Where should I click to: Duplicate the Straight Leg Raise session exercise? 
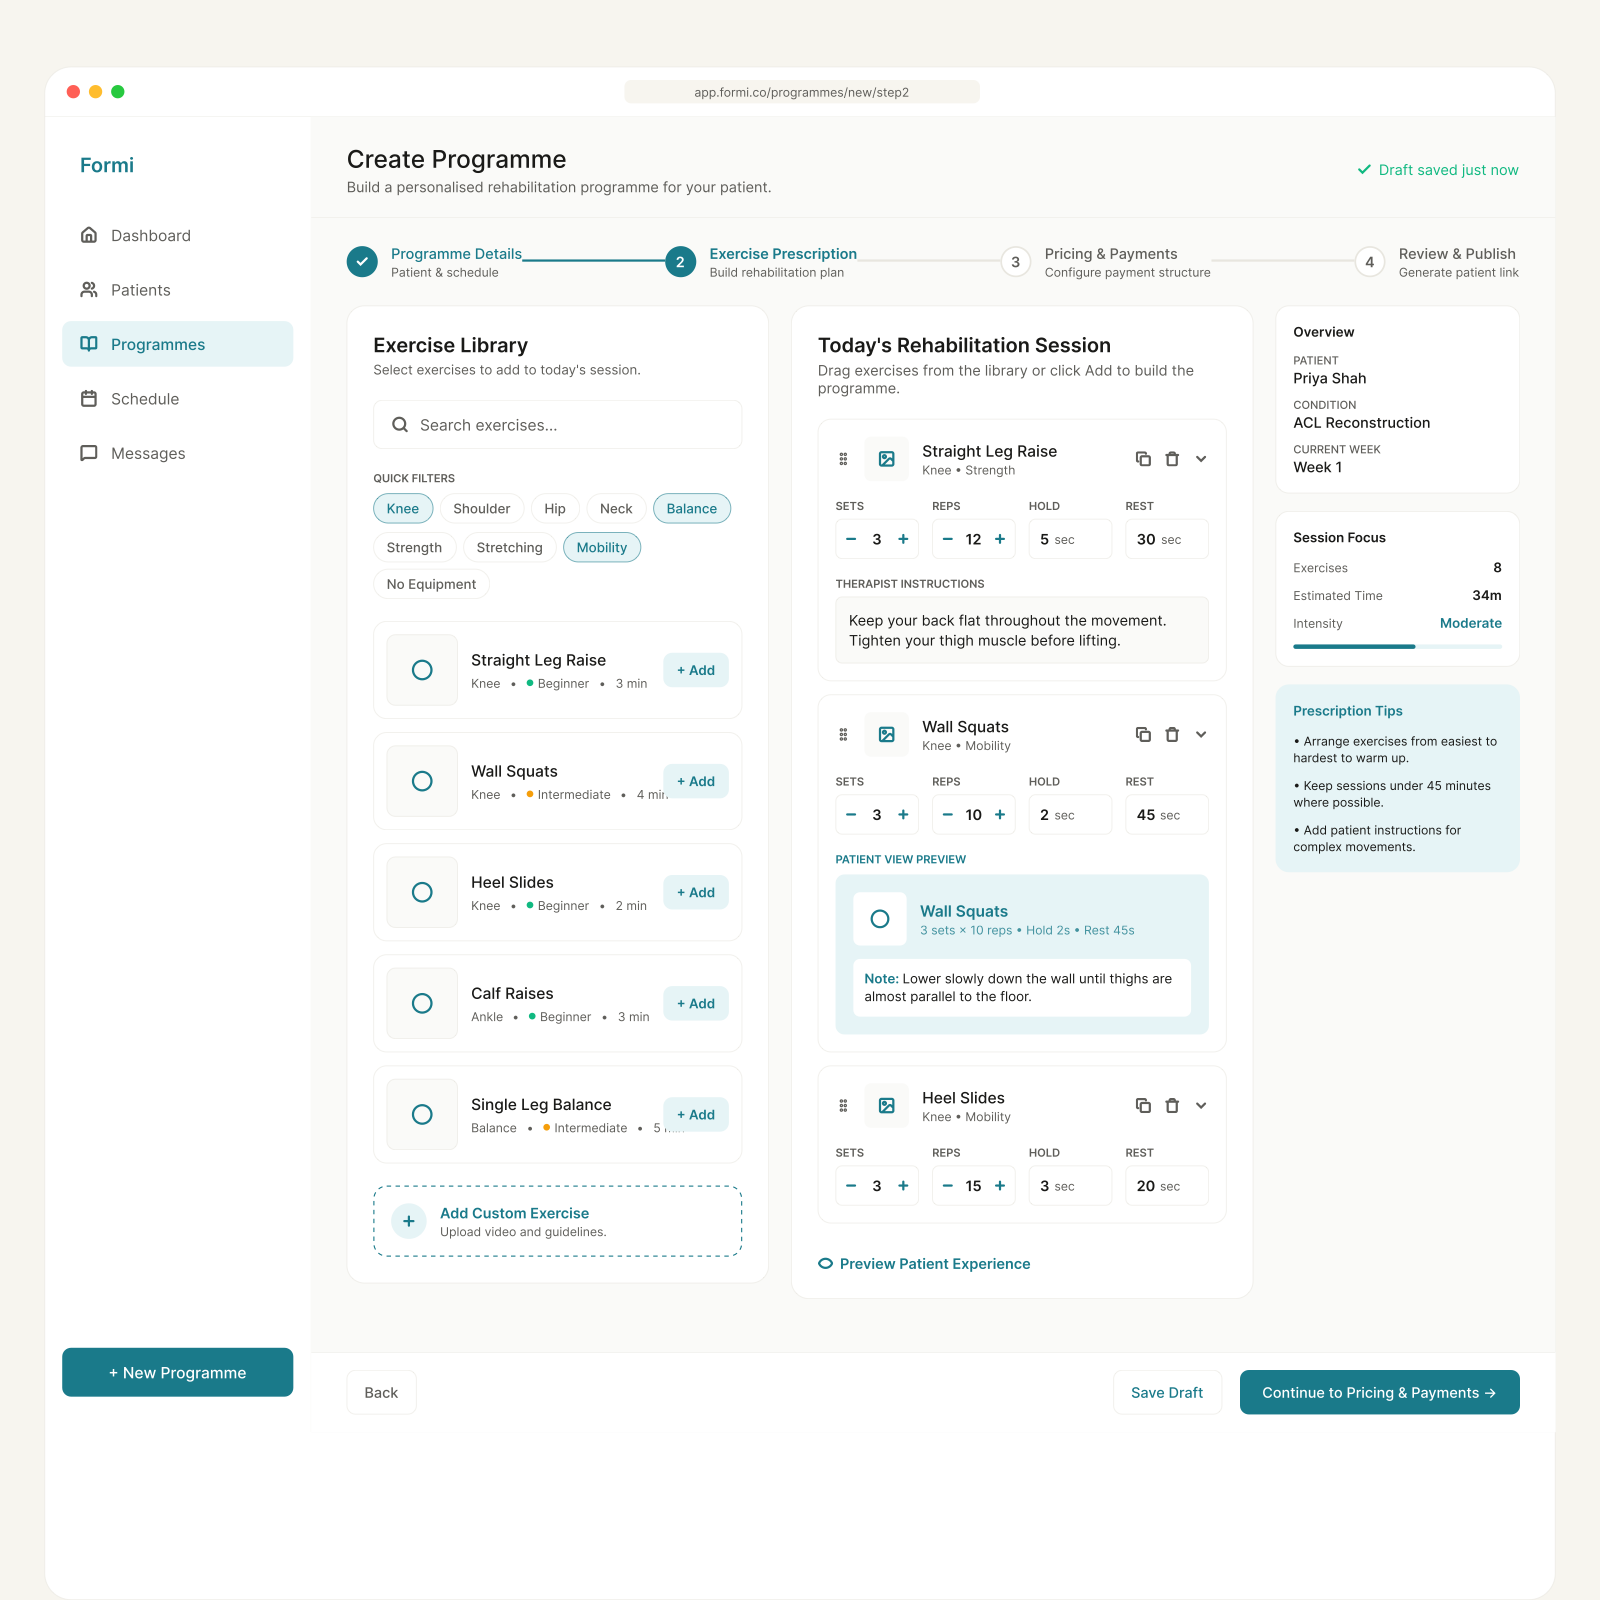(1143, 459)
